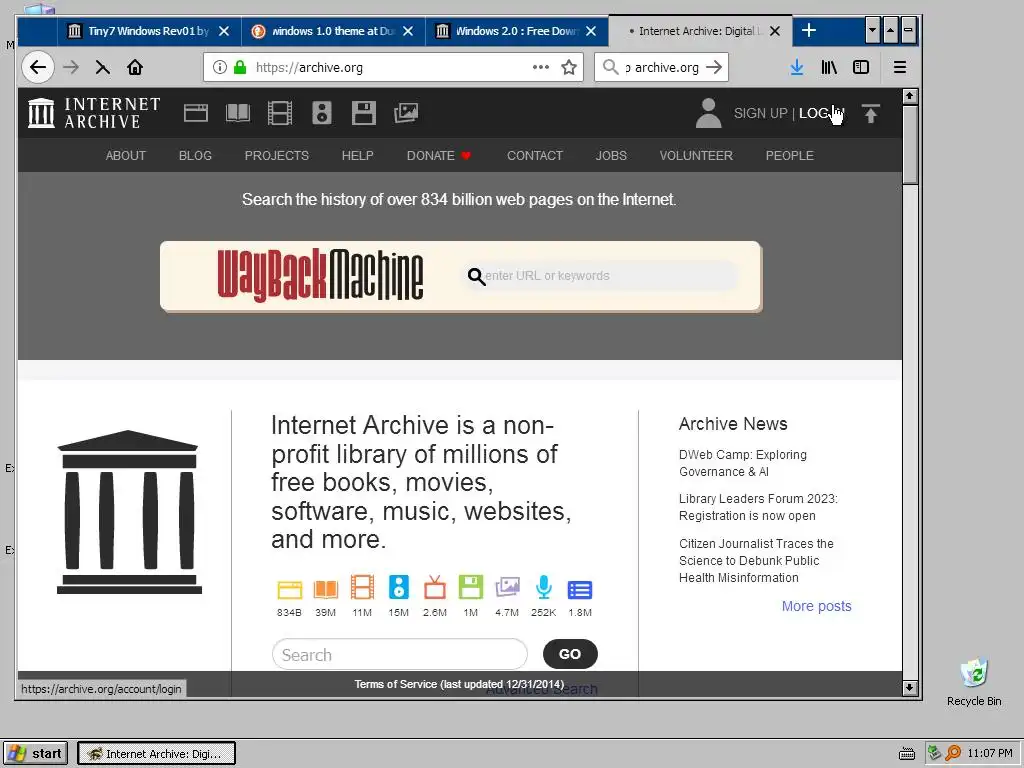Open the library bookshelf icon

point(829,67)
